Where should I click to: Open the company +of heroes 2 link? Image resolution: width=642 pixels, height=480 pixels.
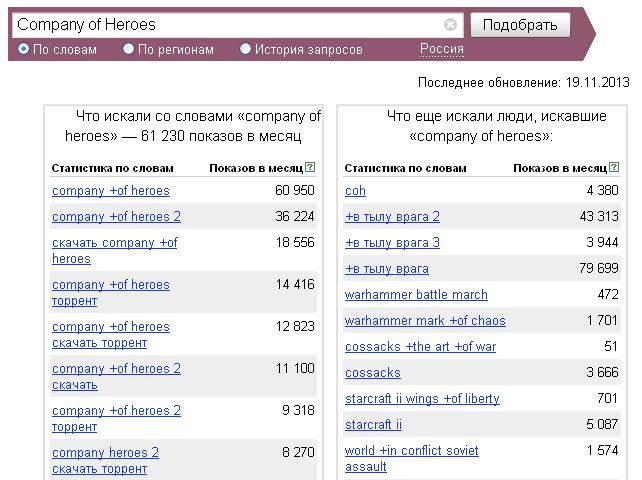tap(116, 217)
